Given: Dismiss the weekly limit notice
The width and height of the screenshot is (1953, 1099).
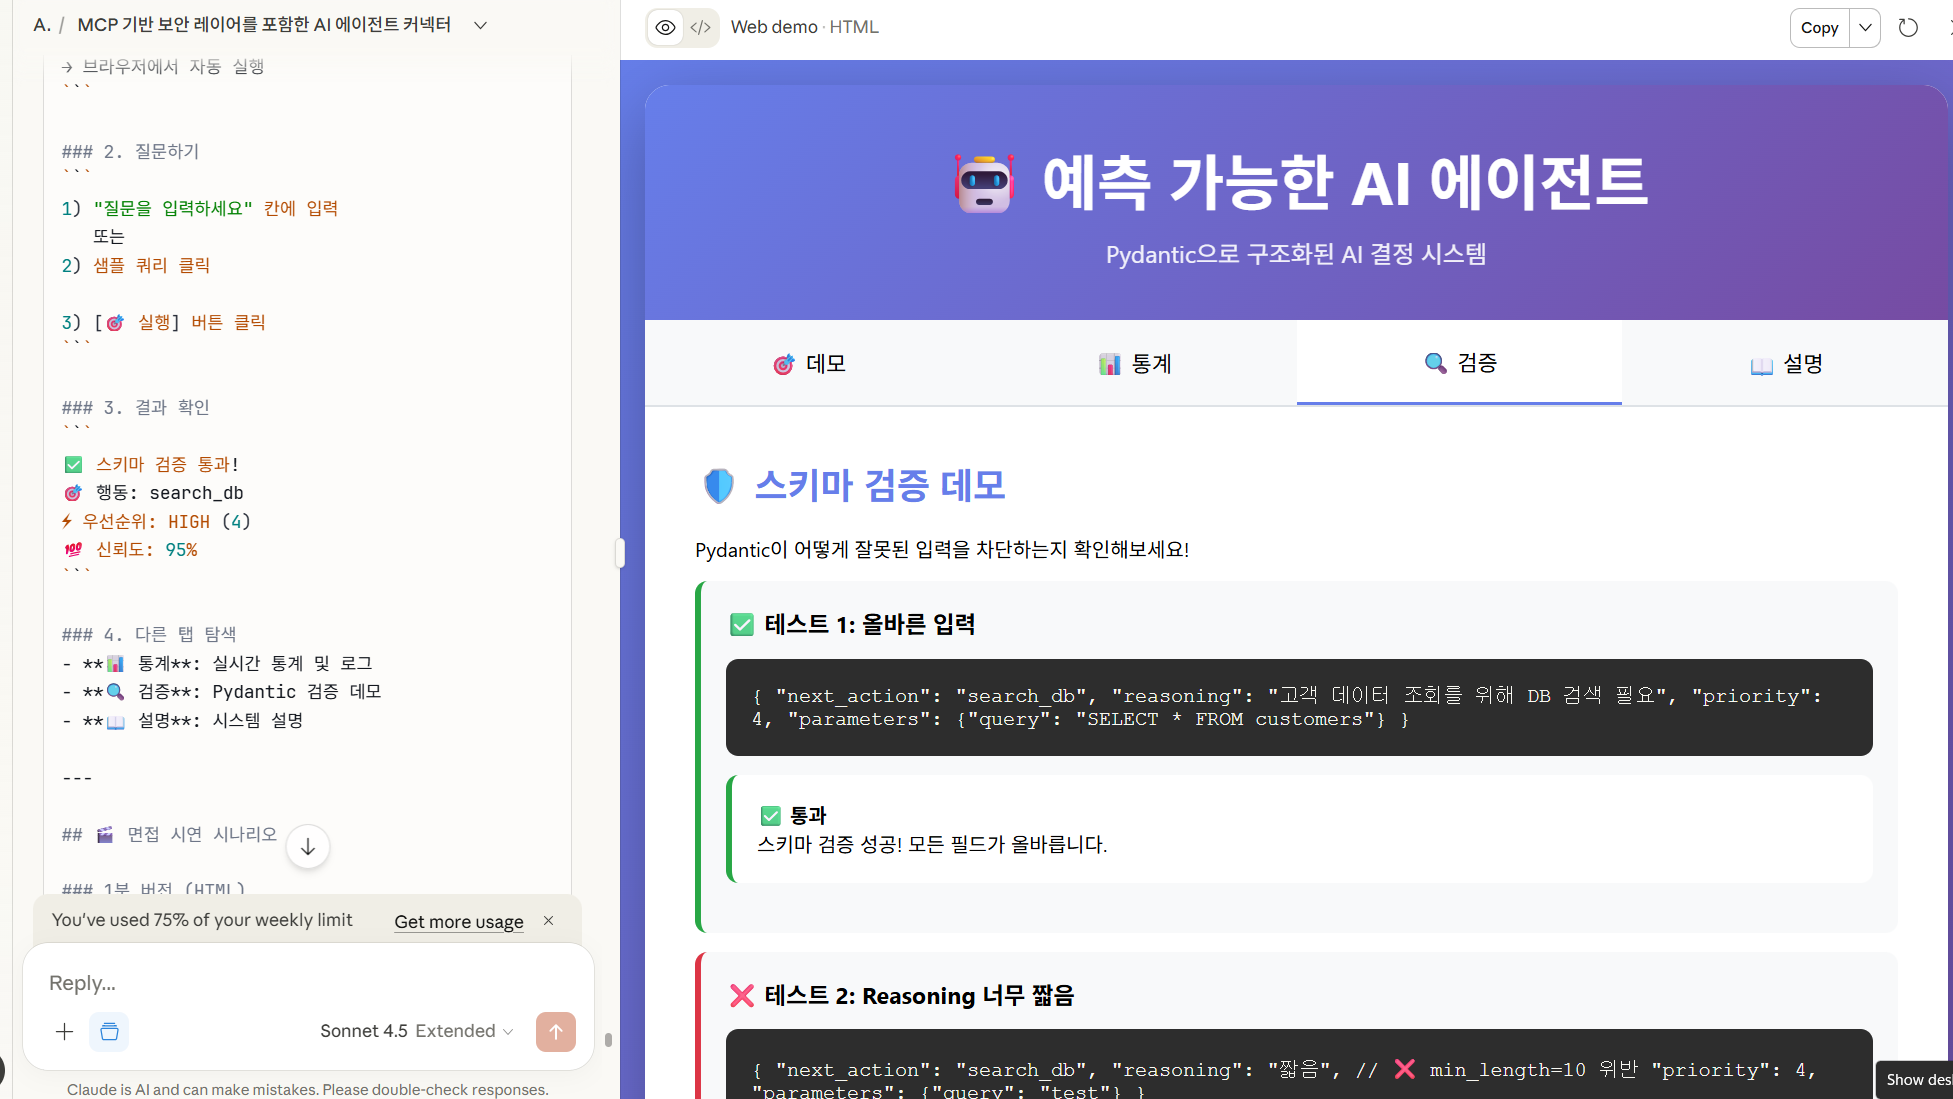Looking at the screenshot, I should tap(548, 920).
